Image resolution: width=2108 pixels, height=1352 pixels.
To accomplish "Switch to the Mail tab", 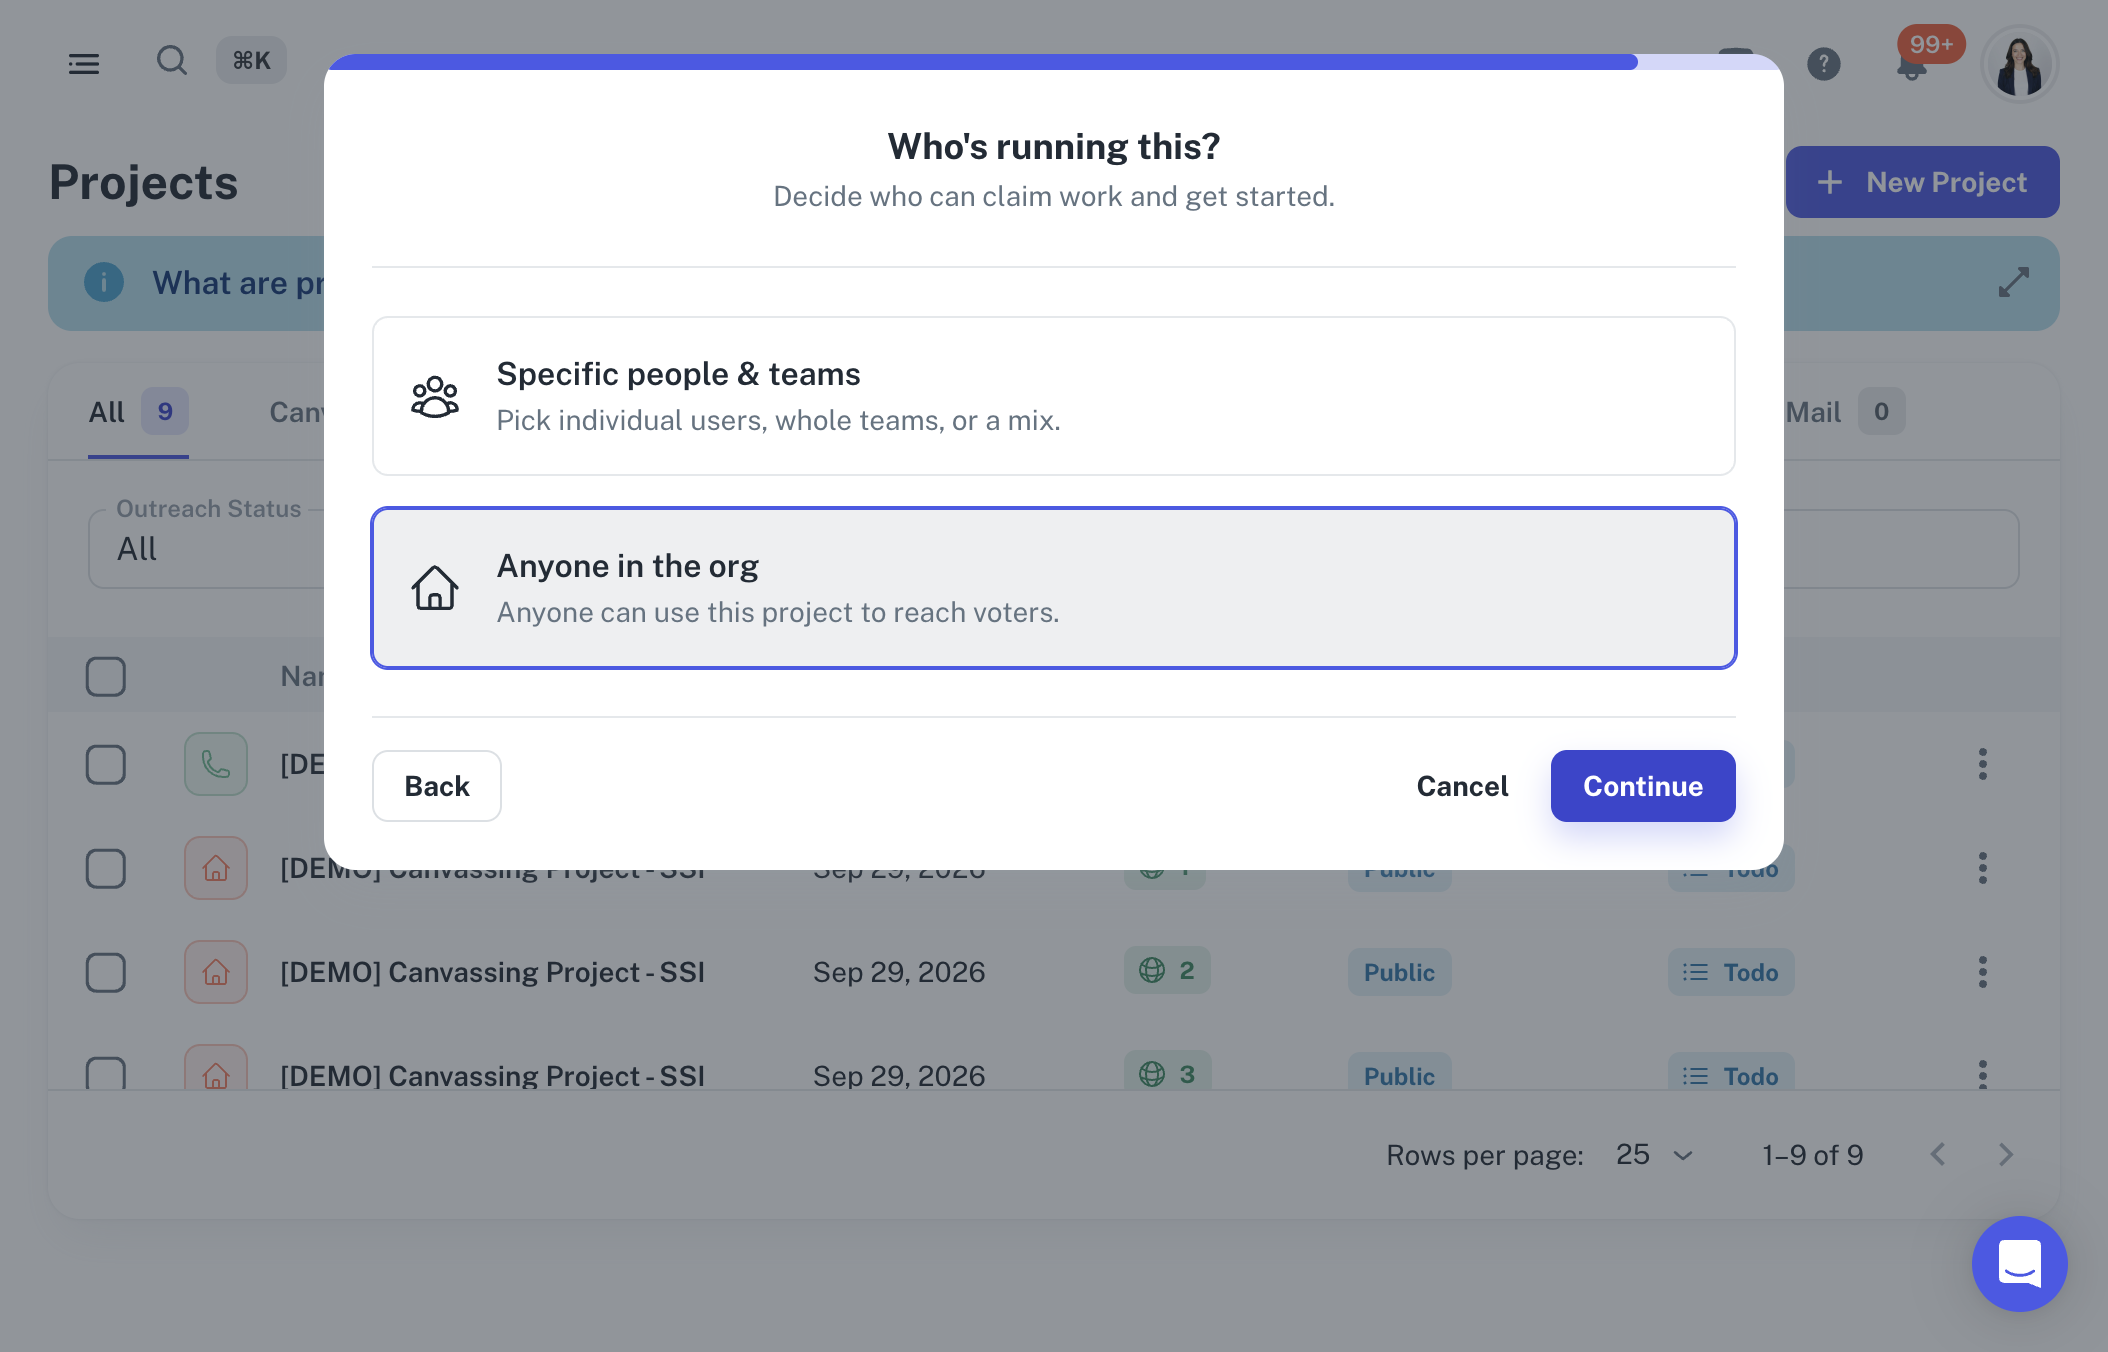I will pyautogui.click(x=1846, y=412).
